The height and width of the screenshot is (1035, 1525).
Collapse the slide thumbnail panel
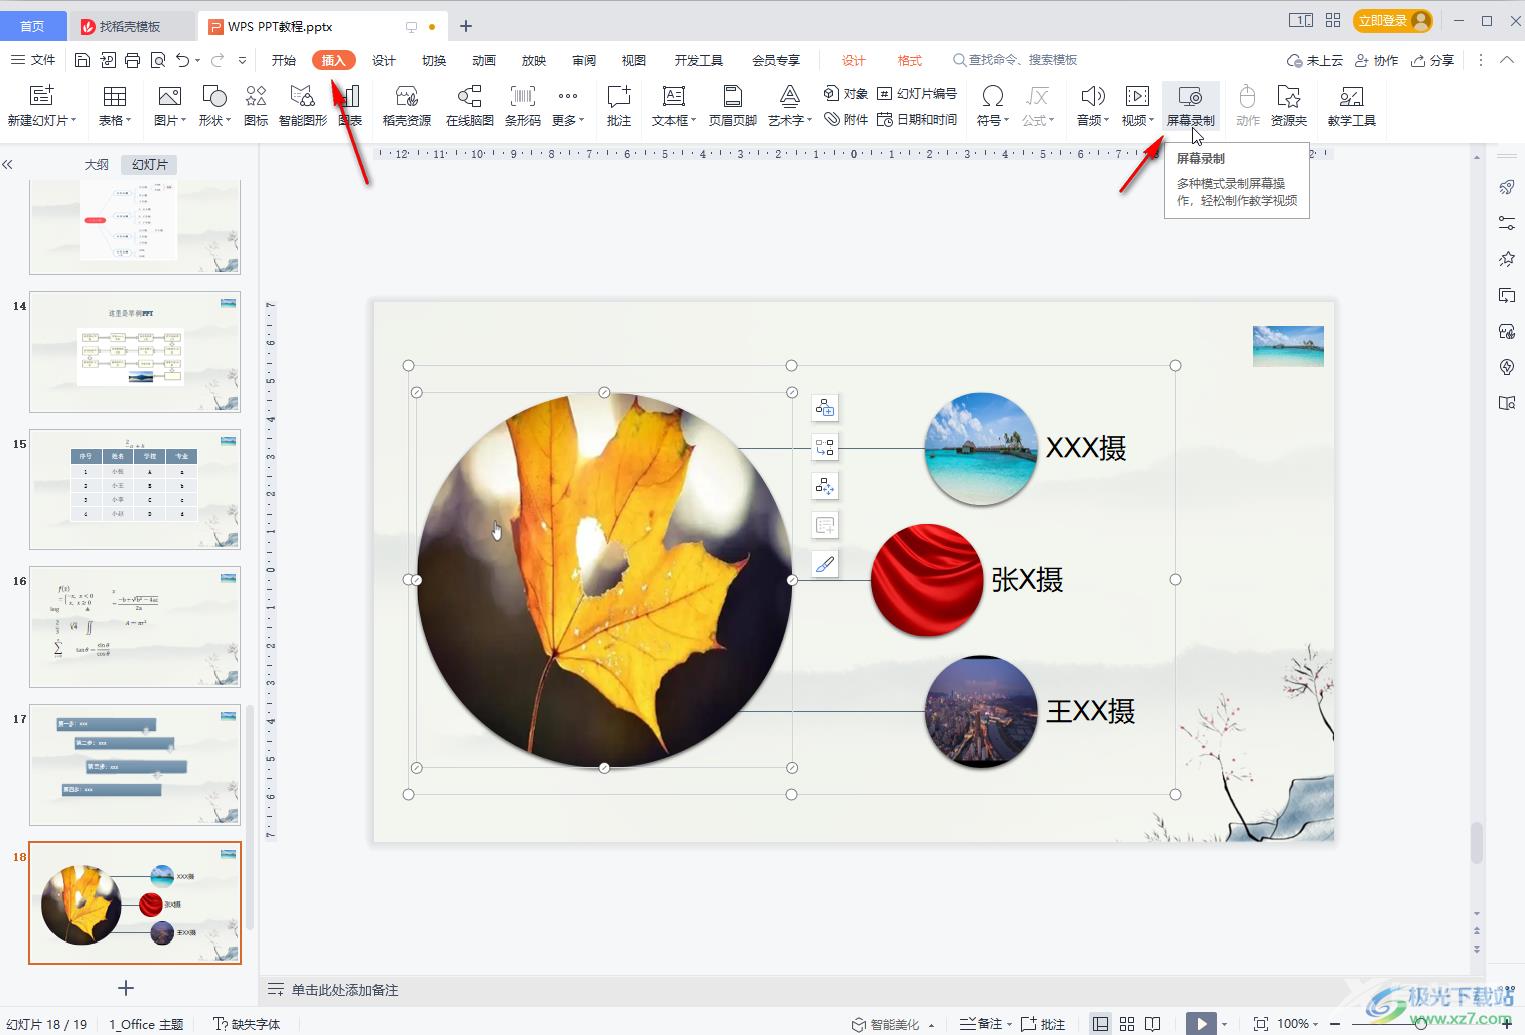(8, 164)
